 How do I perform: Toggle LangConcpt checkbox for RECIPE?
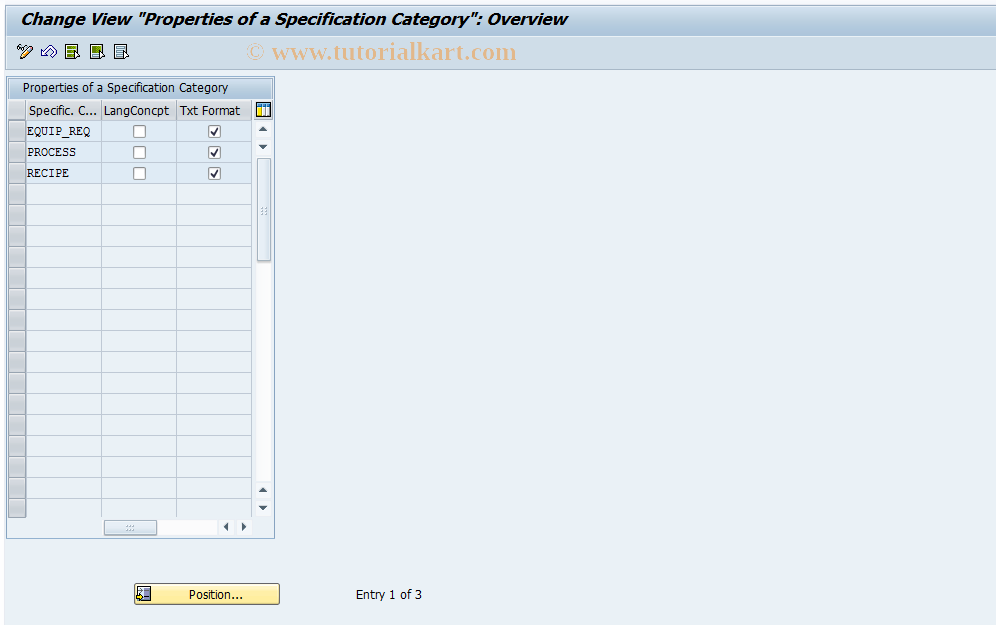pyautogui.click(x=139, y=173)
